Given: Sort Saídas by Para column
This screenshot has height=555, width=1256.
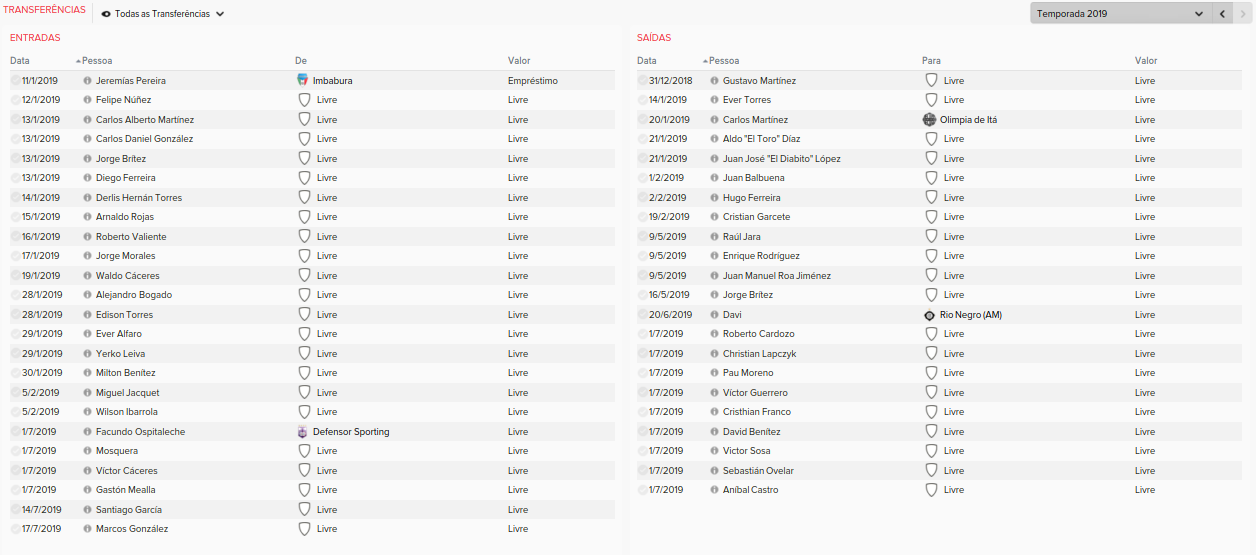Looking at the screenshot, I should click(931, 61).
